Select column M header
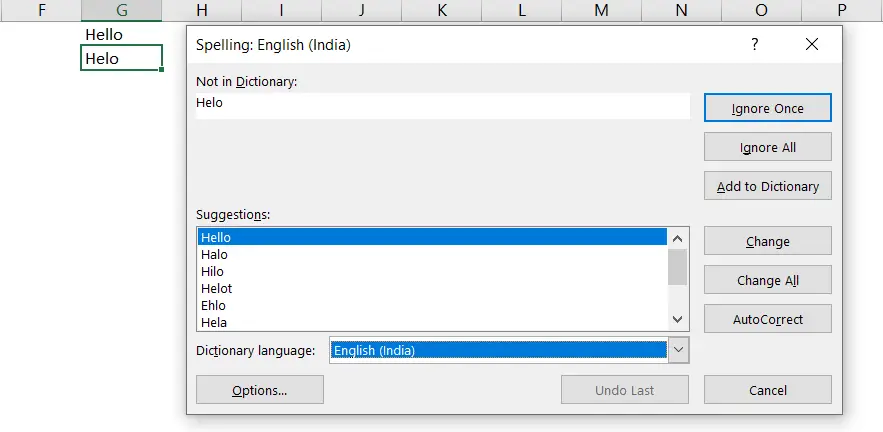This screenshot has width=883, height=432. [601, 10]
